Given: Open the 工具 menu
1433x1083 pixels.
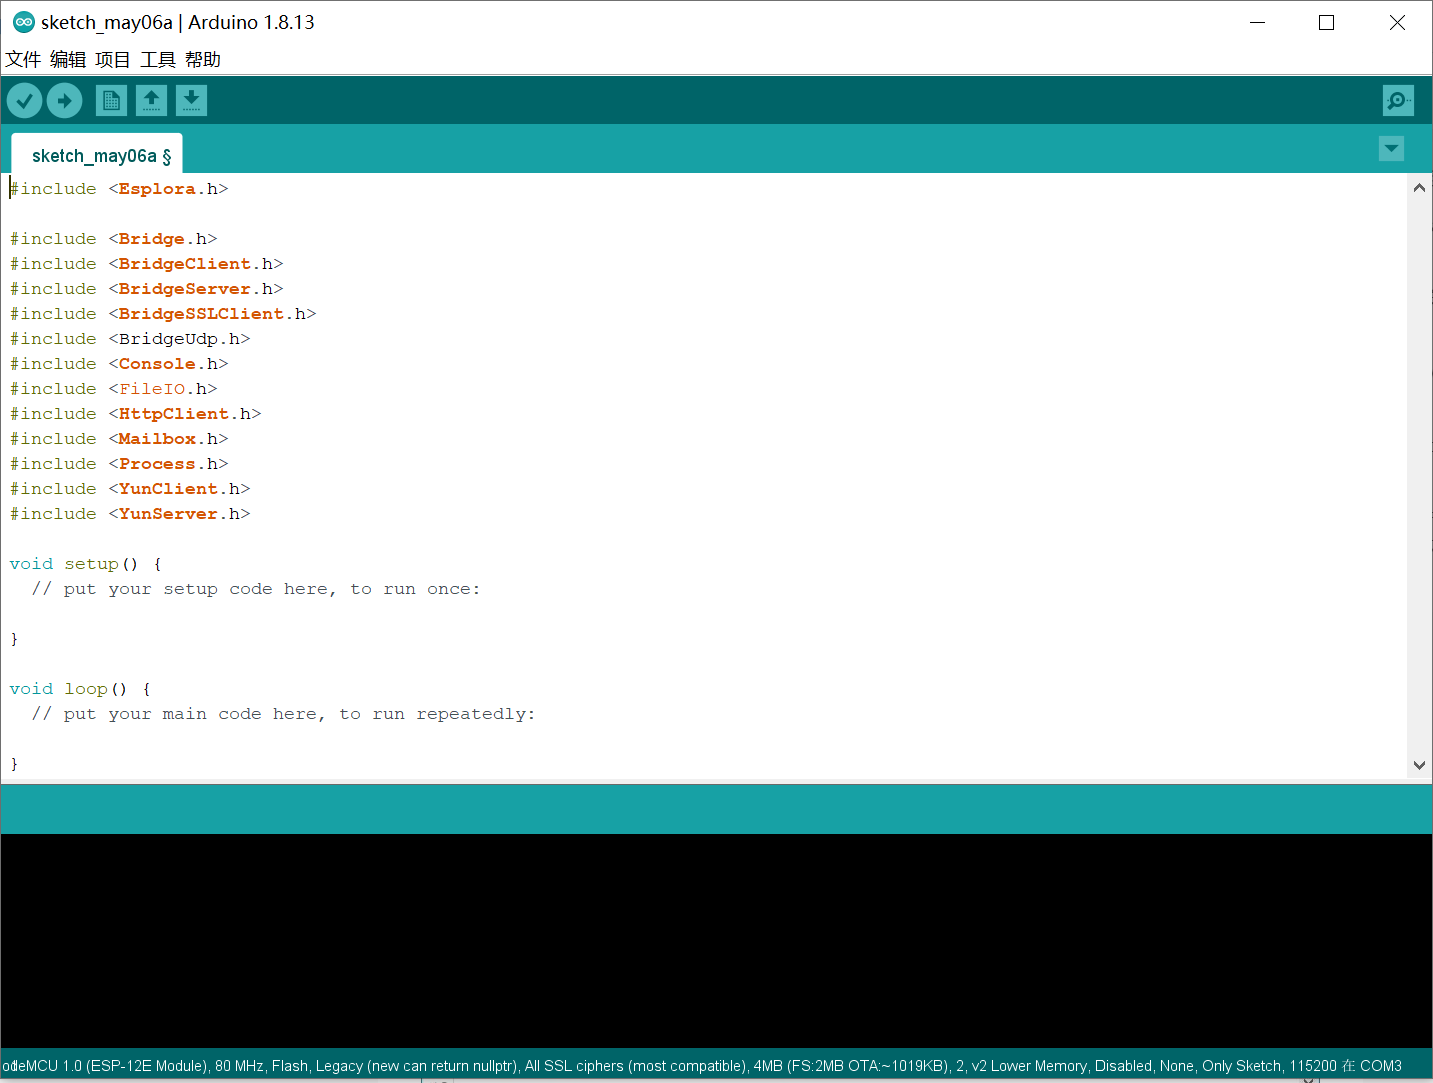Looking at the screenshot, I should coord(158,60).
